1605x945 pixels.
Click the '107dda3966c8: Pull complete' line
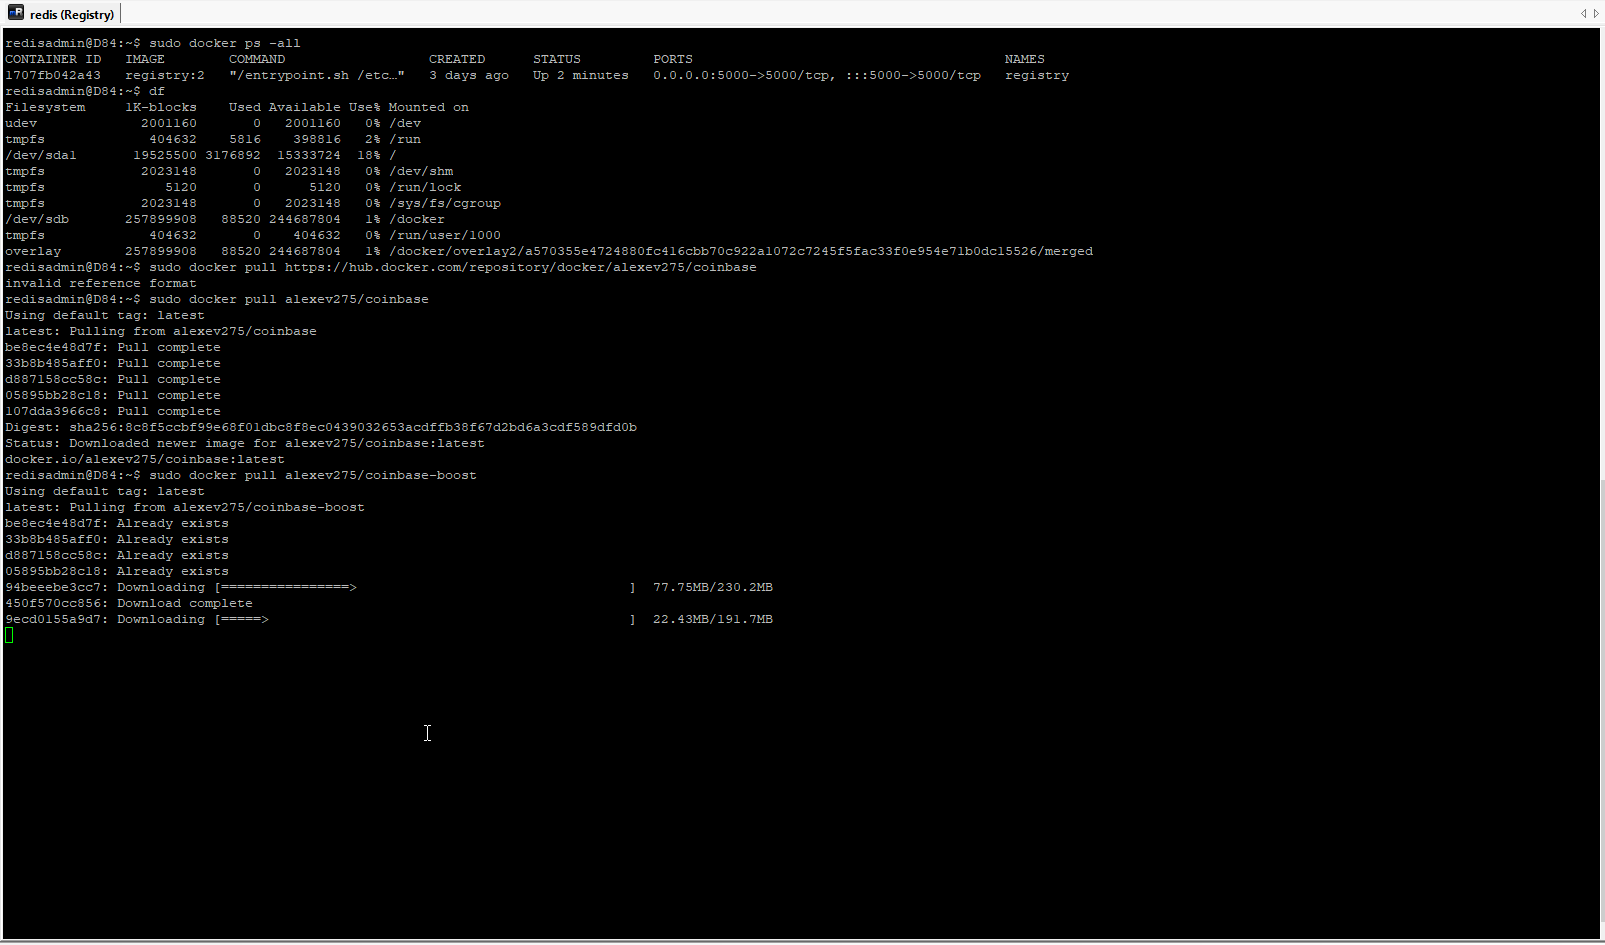113,411
